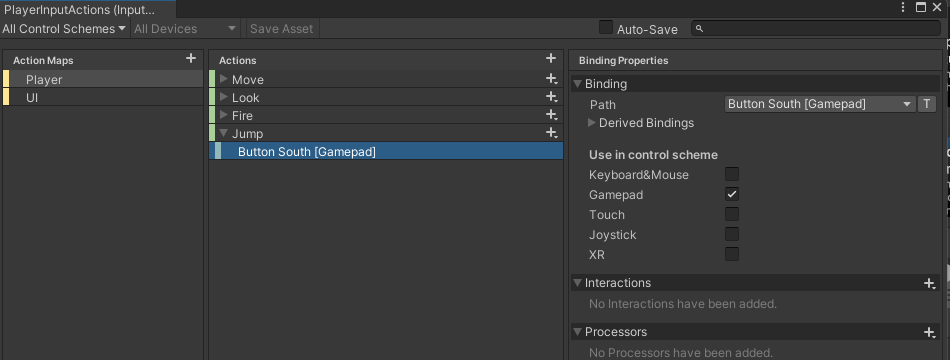
Task: Add binding to Jump action
Action: [551, 133]
